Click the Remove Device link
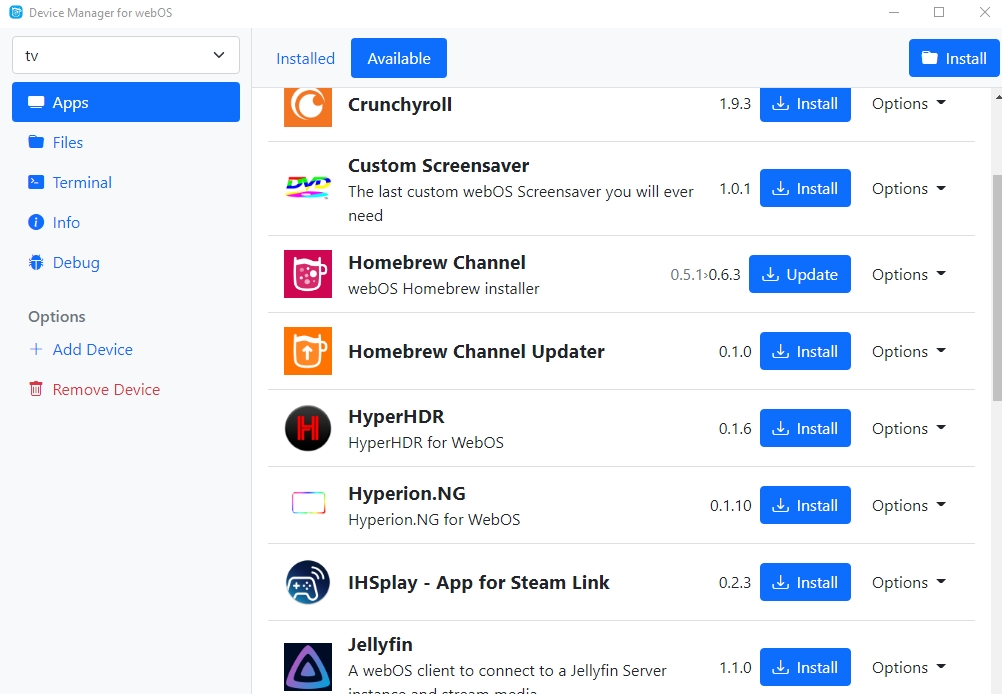This screenshot has height=694, width=1002. [106, 389]
